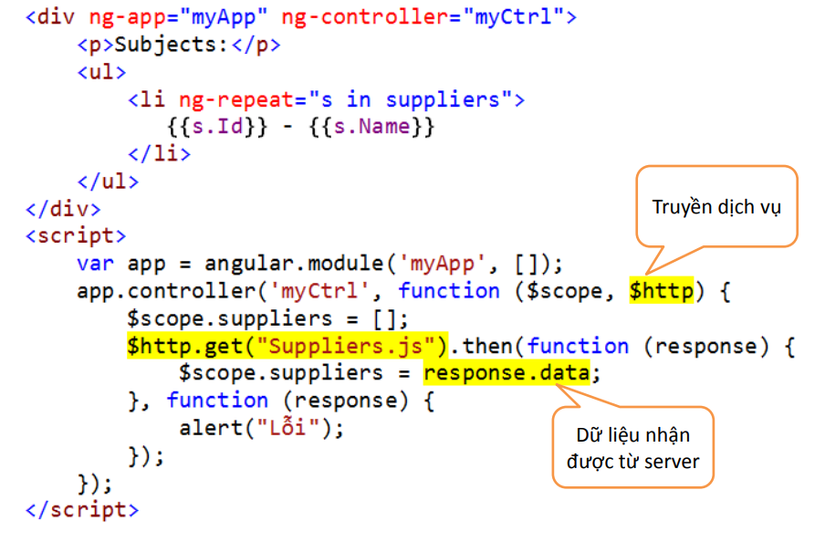Image resolution: width=825 pixels, height=541 pixels.
Task: Click the opening <script> tag
Action: (76, 236)
